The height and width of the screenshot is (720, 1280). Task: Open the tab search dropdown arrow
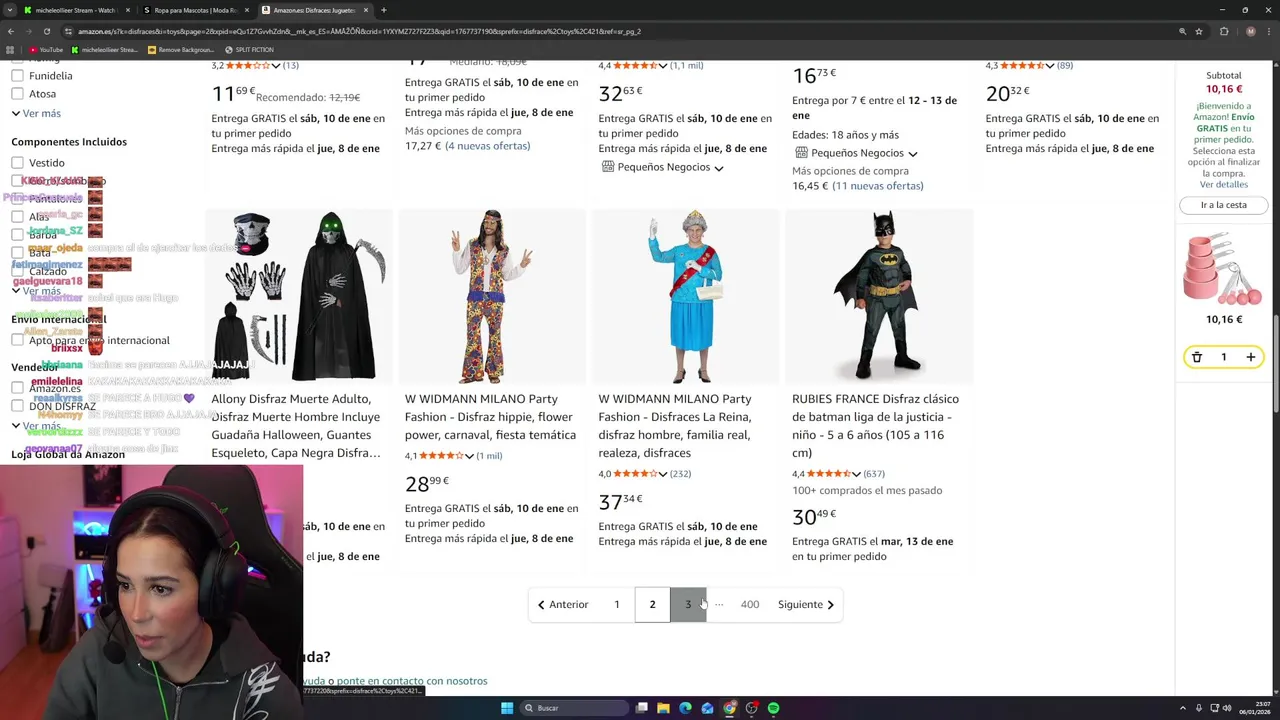click(10, 10)
